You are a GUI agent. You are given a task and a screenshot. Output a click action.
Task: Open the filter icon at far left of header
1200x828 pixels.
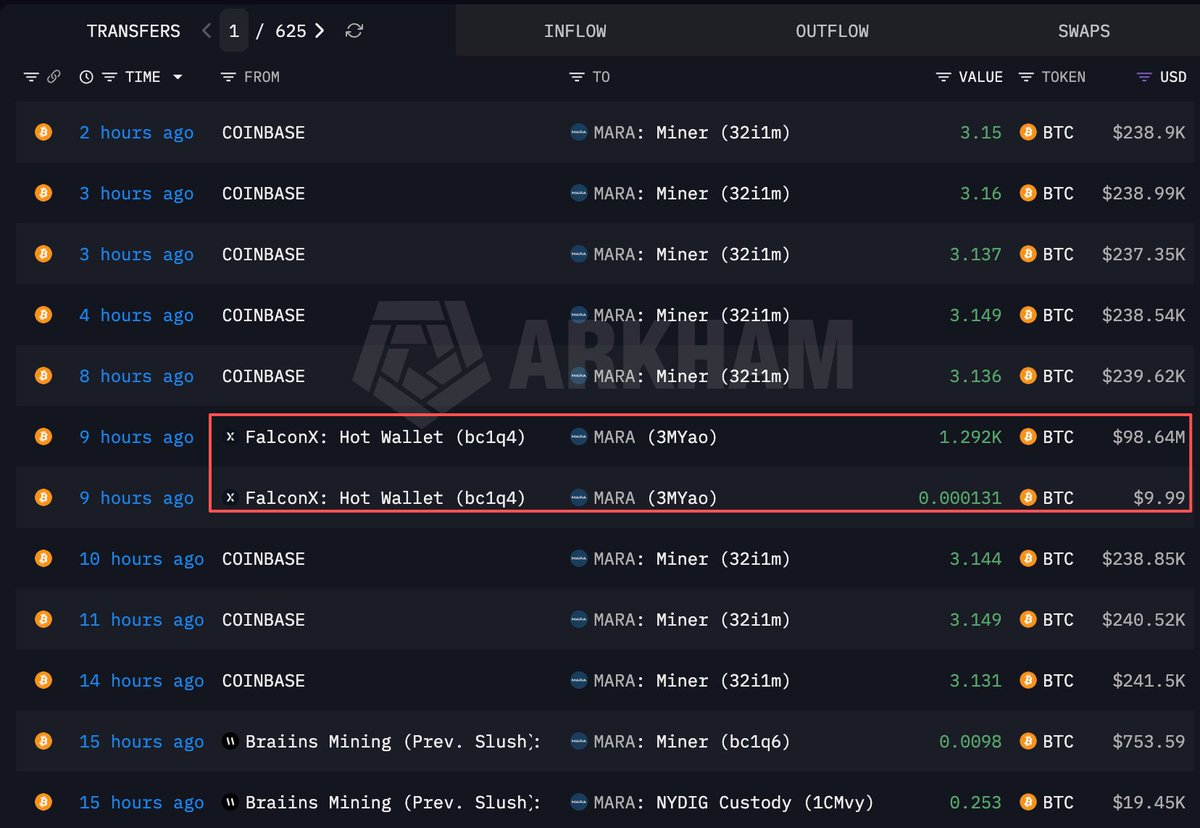click(x=31, y=77)
